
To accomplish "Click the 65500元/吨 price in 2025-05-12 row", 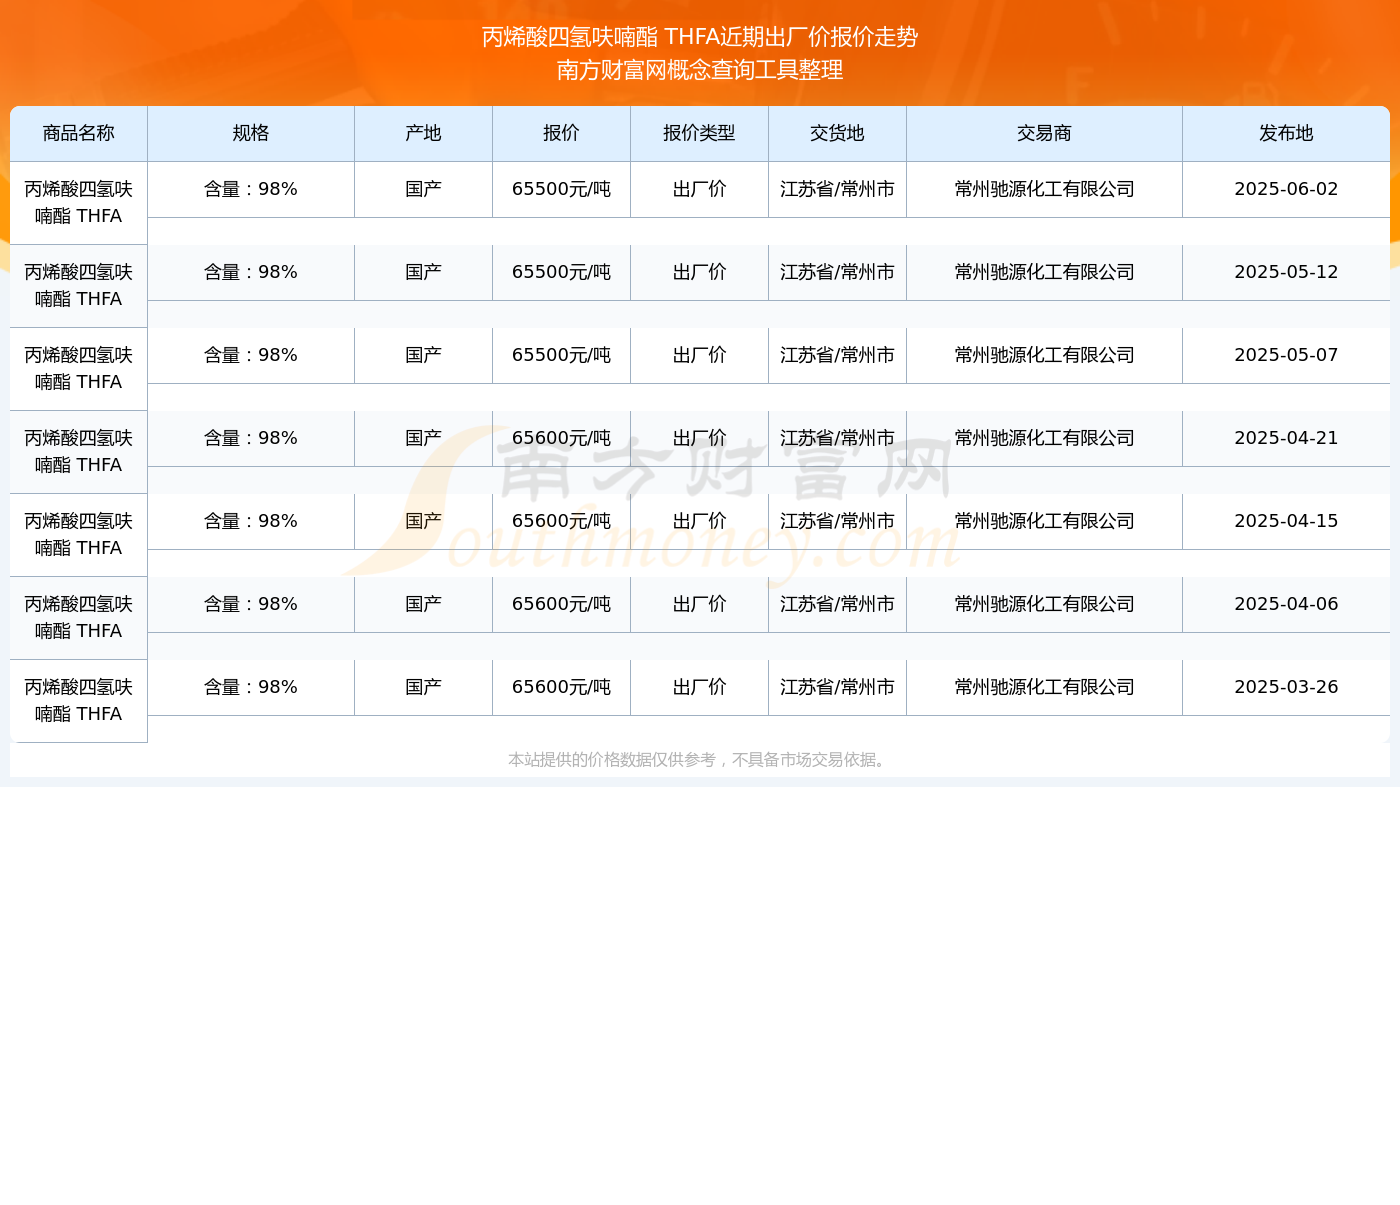I will click(561, 272).
